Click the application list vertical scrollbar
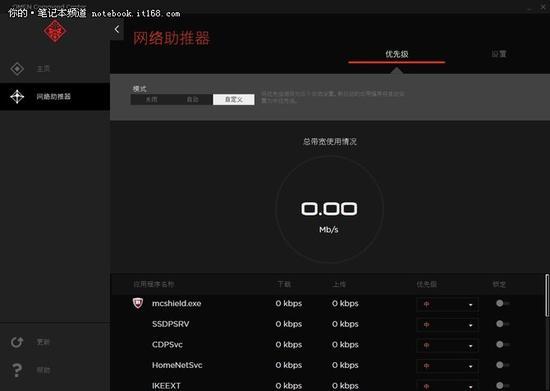 [x=546, y=296]
